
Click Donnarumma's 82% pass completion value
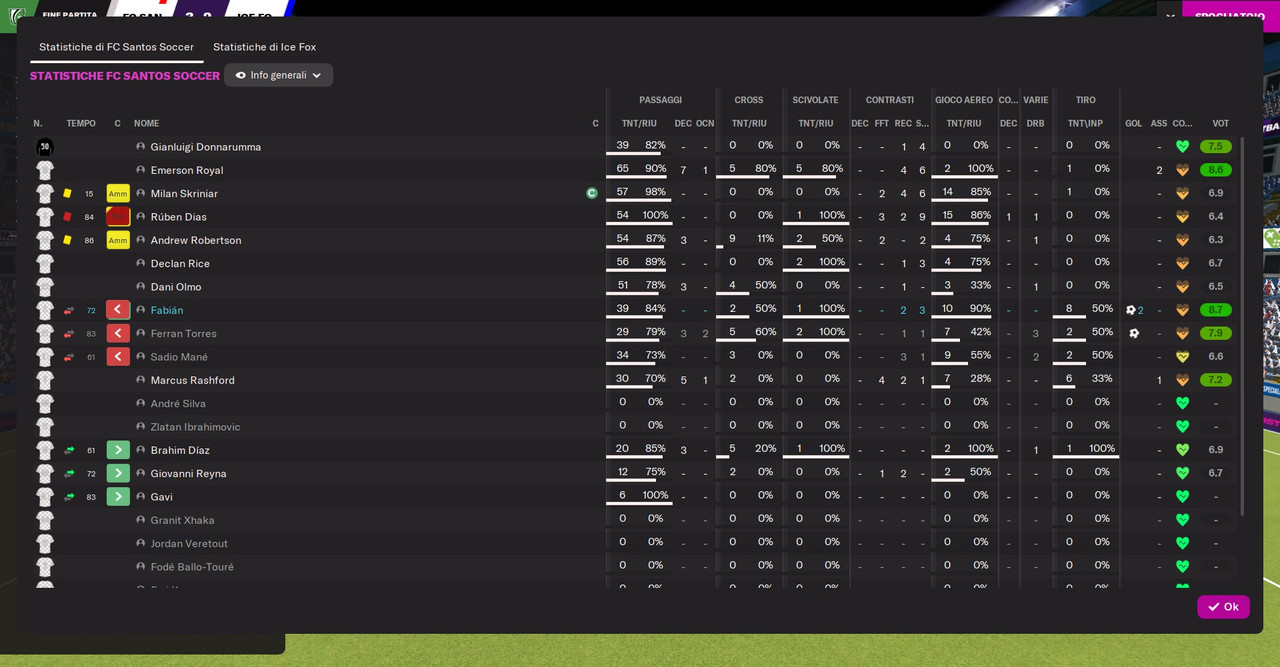[x=655, y=145]
